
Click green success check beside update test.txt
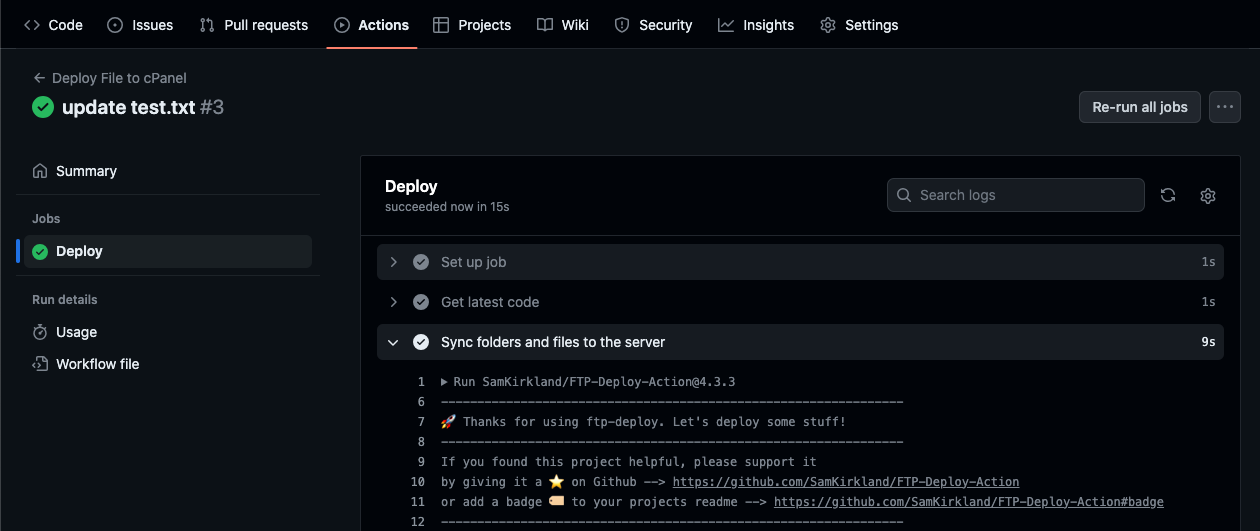click(43, 107)
